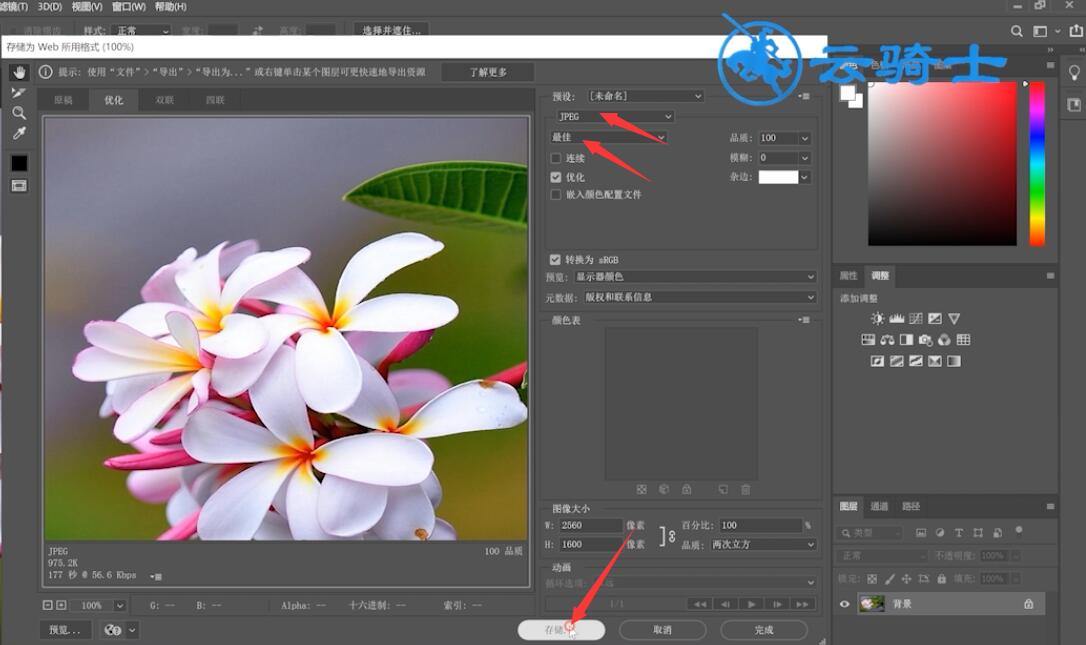Click the Photoshop search magnifier icon
This screenshot has width=1086, height=645.
[x=1016, y=31]
